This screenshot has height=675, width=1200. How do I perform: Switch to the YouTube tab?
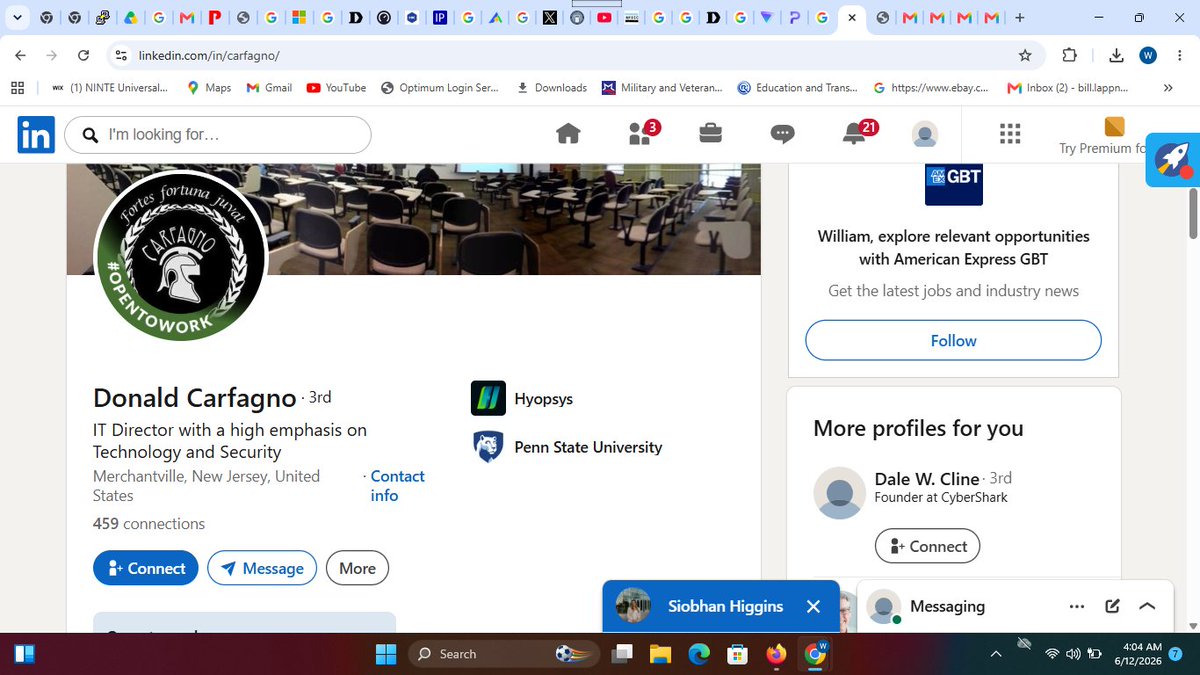tap(604, 18)
